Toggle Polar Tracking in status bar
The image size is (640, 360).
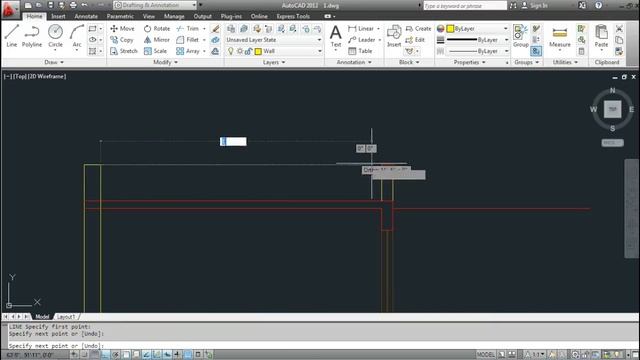pyautogui.click(x=116, y=354)
